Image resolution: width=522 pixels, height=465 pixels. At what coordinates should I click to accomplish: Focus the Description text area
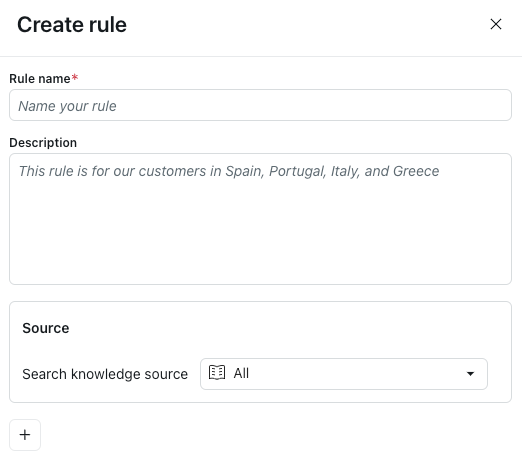[x=260, y=219]
